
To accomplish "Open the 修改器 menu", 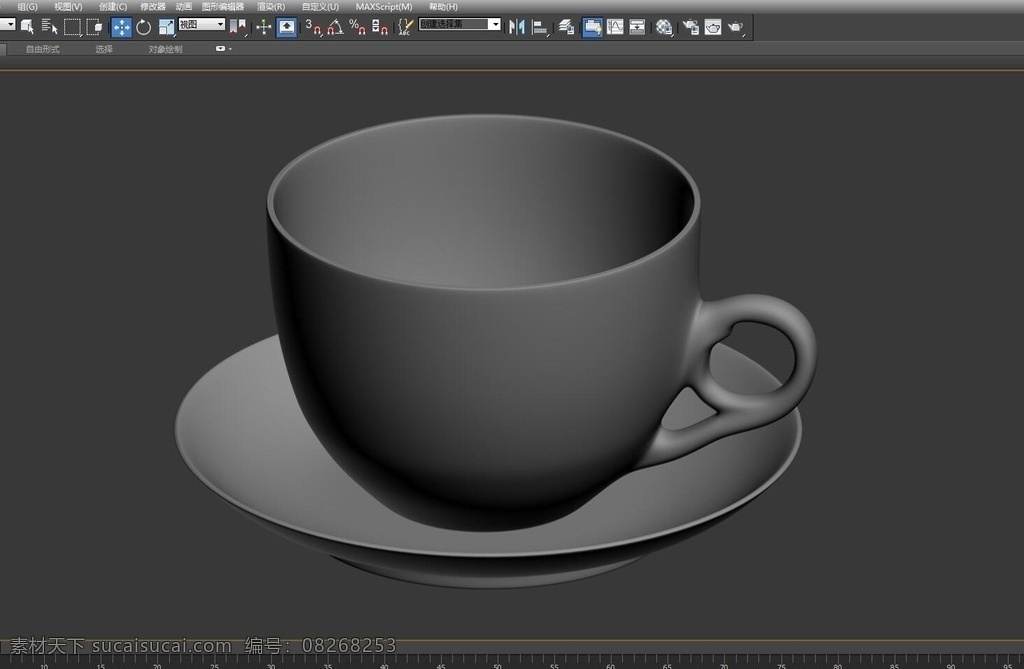I will 153,7.
